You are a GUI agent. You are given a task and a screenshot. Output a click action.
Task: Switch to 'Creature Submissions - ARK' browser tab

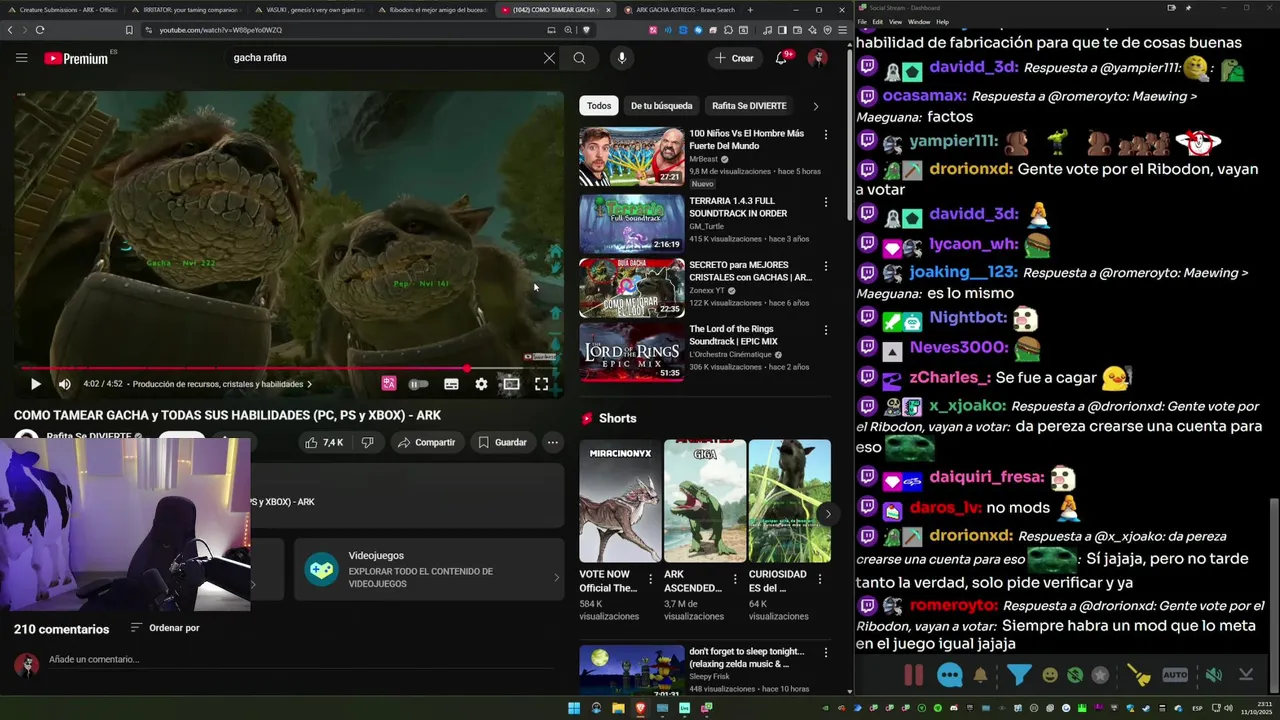[x=62, y=10]
